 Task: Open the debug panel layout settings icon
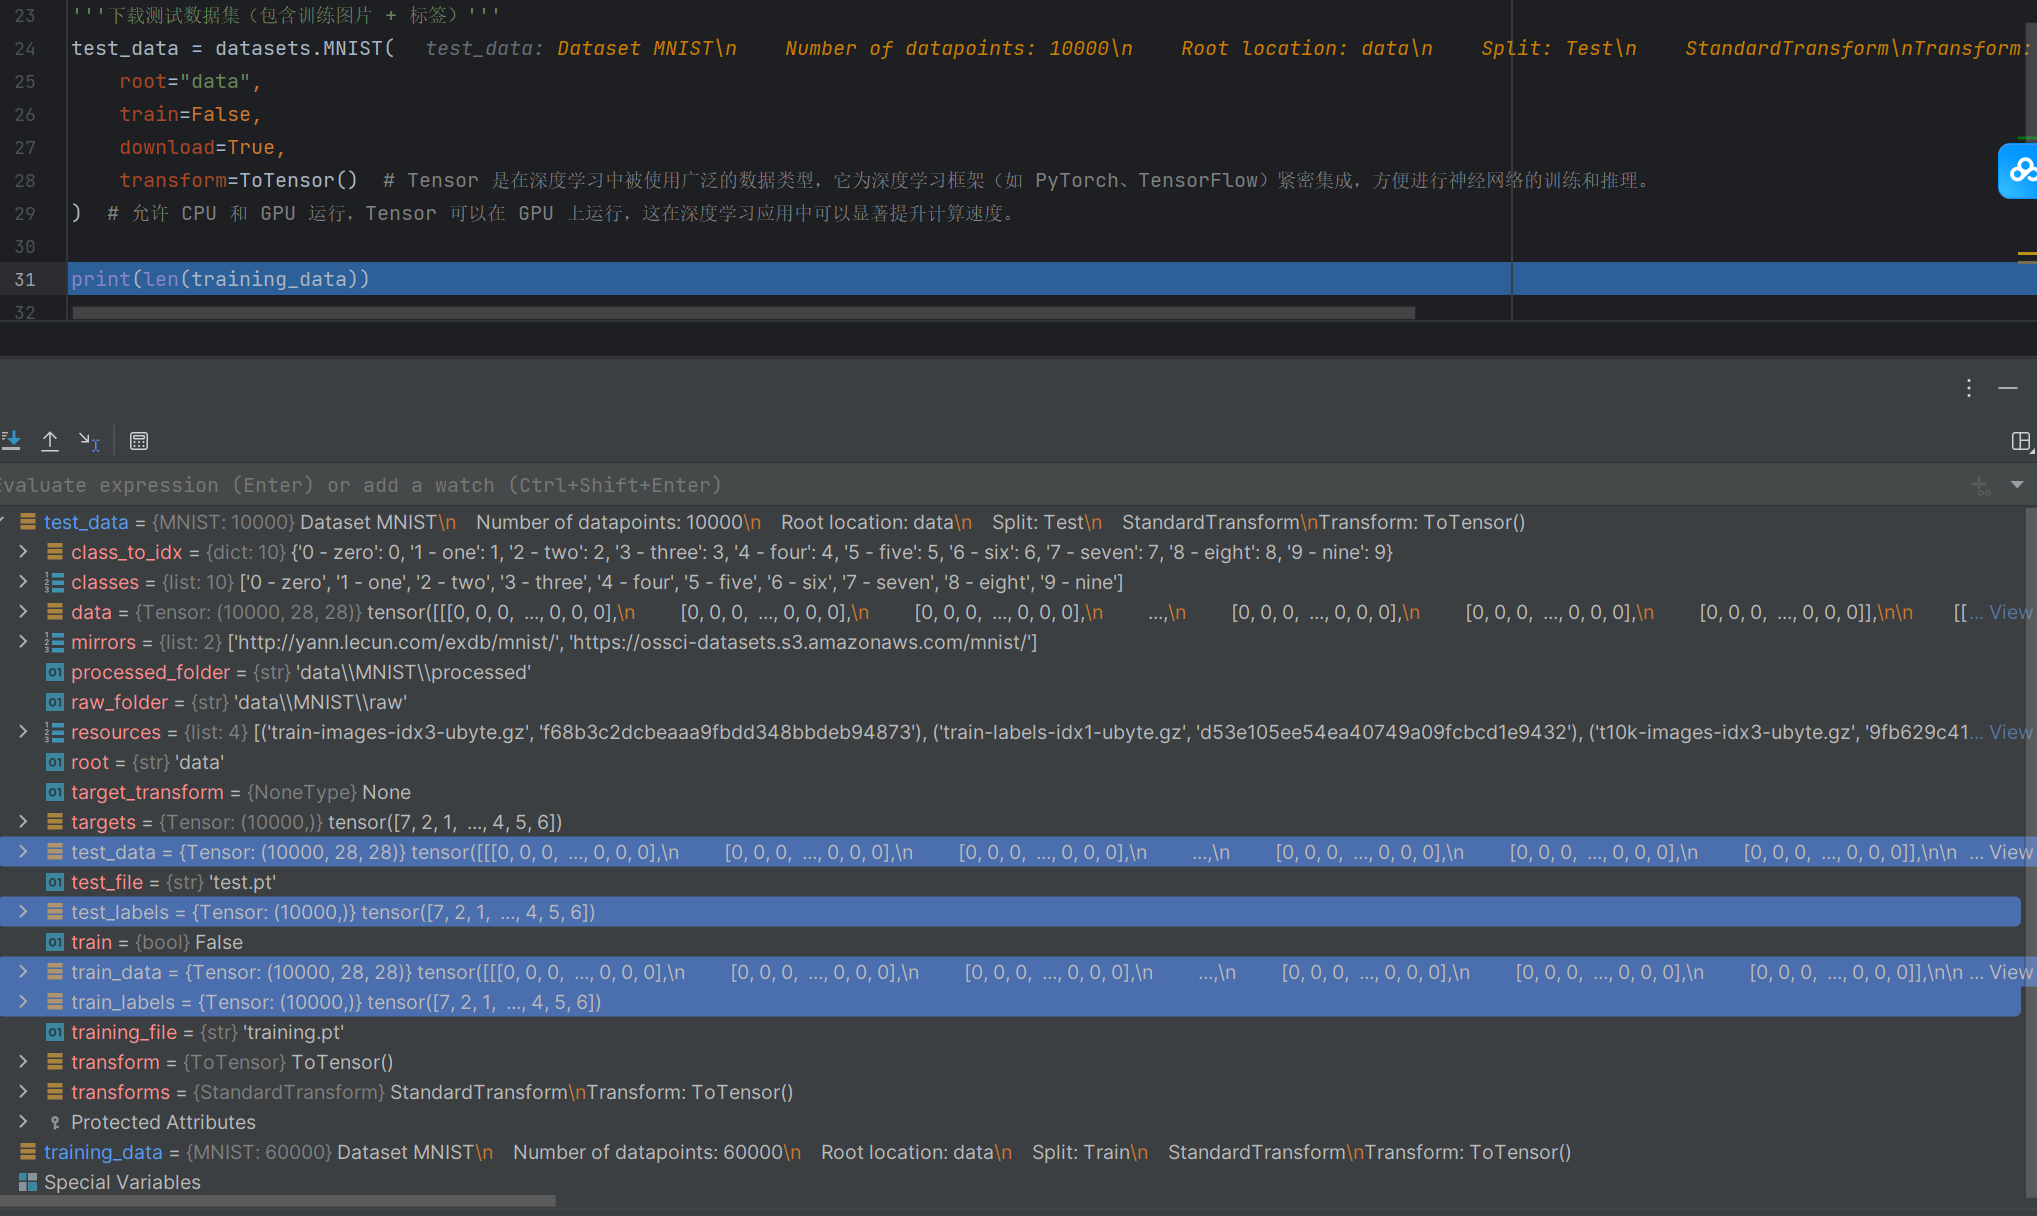tap(2020, 441)
